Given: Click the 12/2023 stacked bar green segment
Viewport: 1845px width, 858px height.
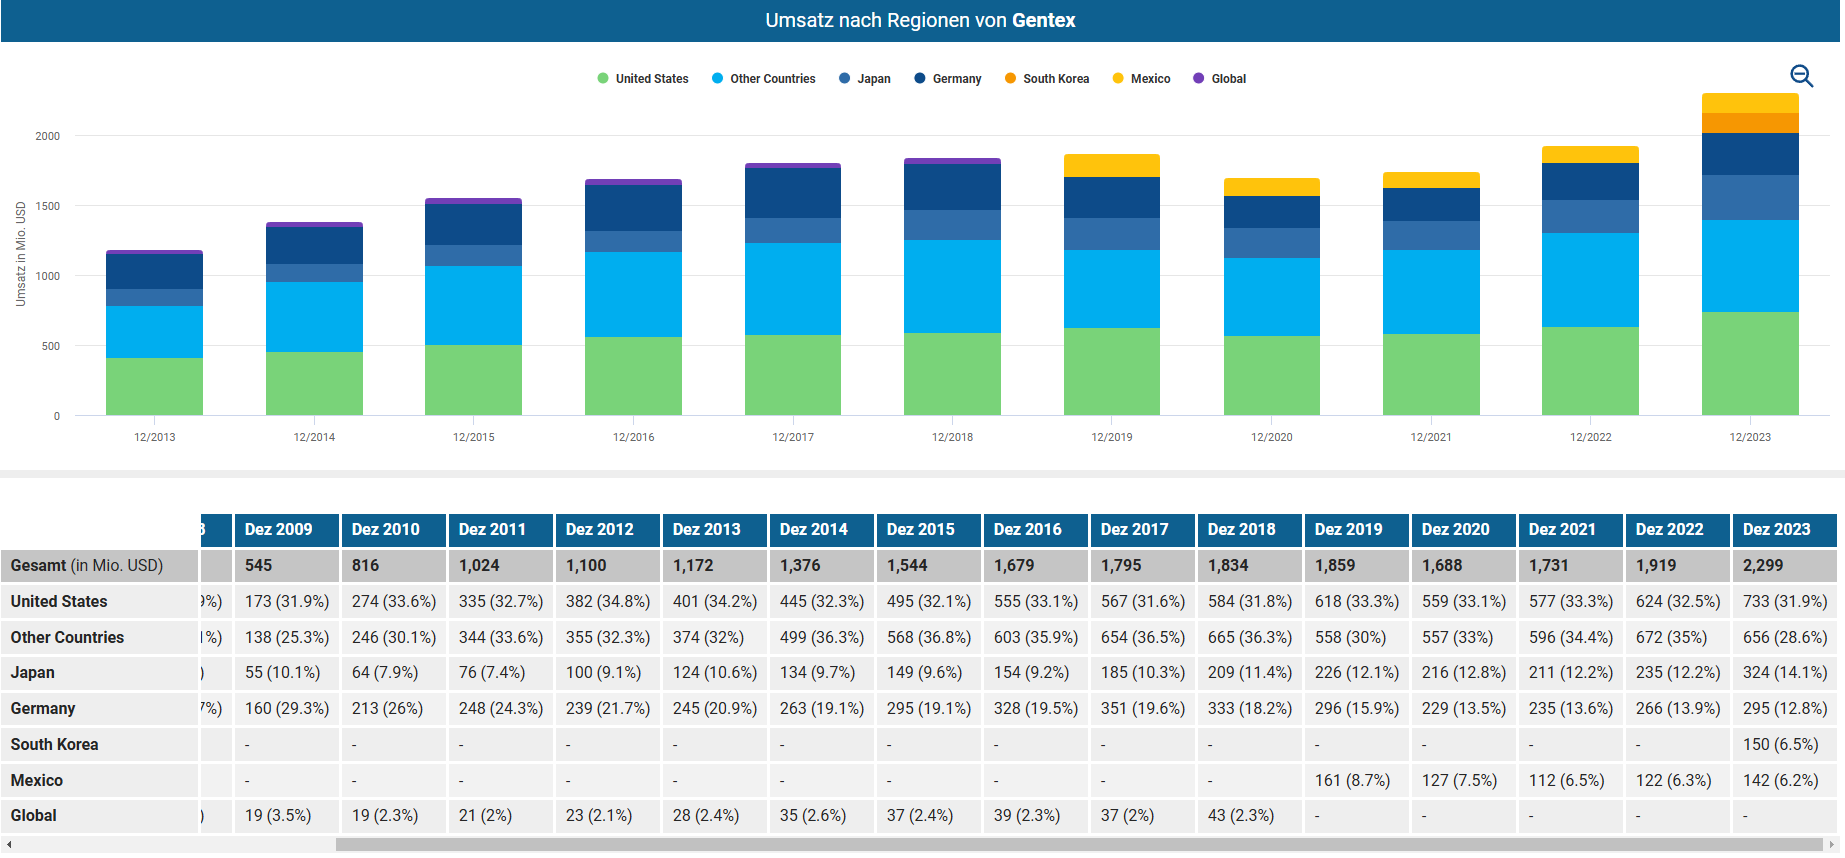Looking at the screenshot, I should click(x=1750, y=363).
